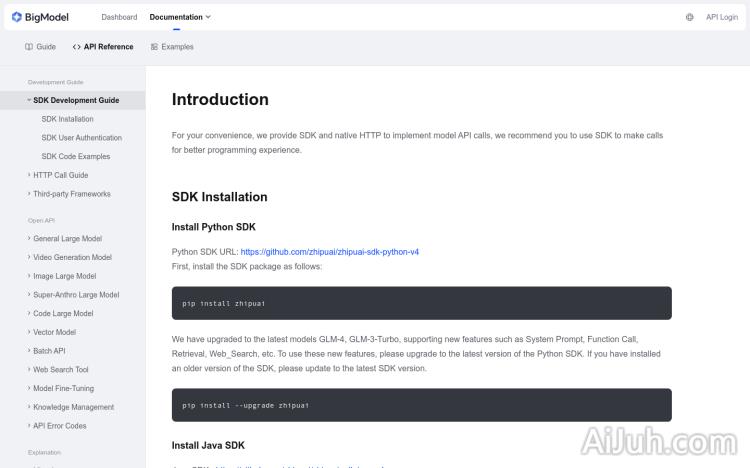This screenshot has width=750, height=468.
Task: Click the pip install zhipuai code block
Action: coord(421,303)
